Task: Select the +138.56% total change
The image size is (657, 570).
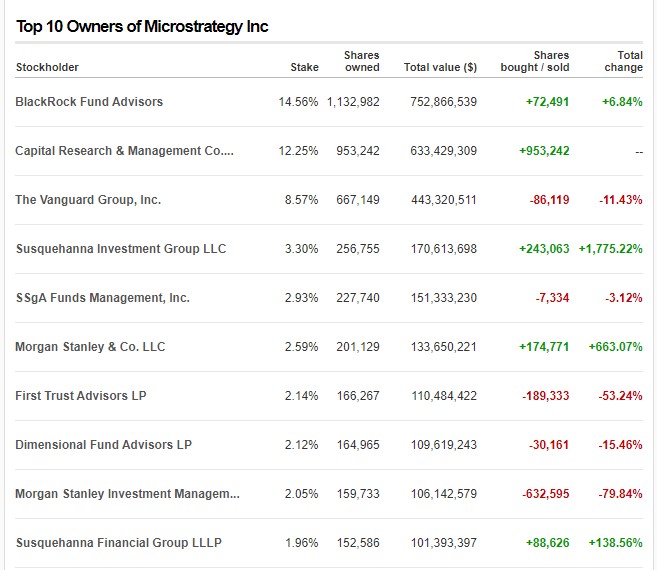Action: 616,543
